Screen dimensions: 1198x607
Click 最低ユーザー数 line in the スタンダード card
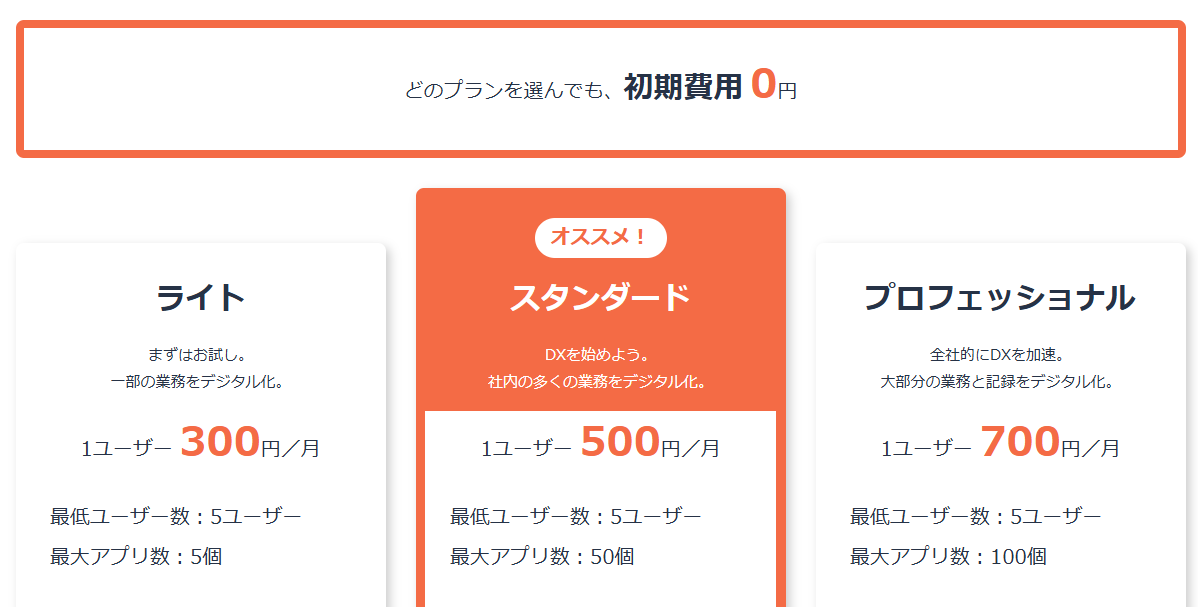pos(576,517)
